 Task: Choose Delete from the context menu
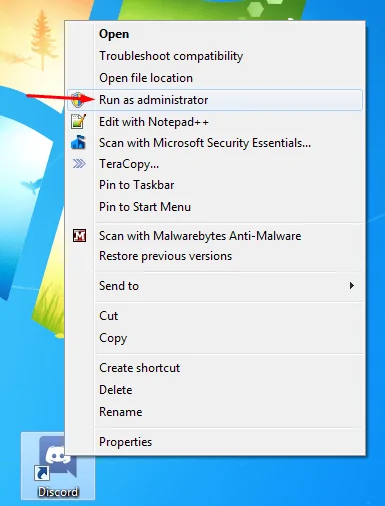pos(215,390)
